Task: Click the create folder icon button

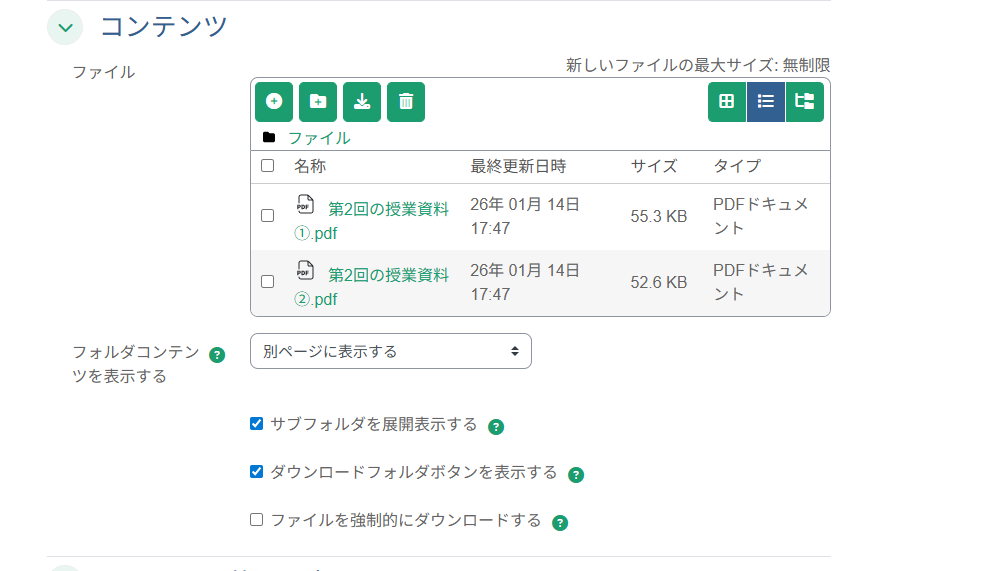Action: tap(318, 102)
